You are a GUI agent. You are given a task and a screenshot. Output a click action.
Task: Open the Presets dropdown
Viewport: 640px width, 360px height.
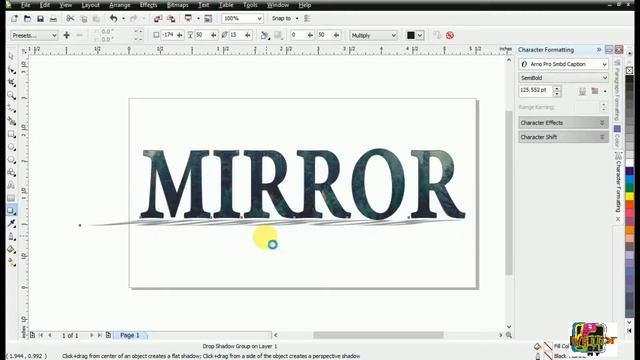[x=34, y=36]
